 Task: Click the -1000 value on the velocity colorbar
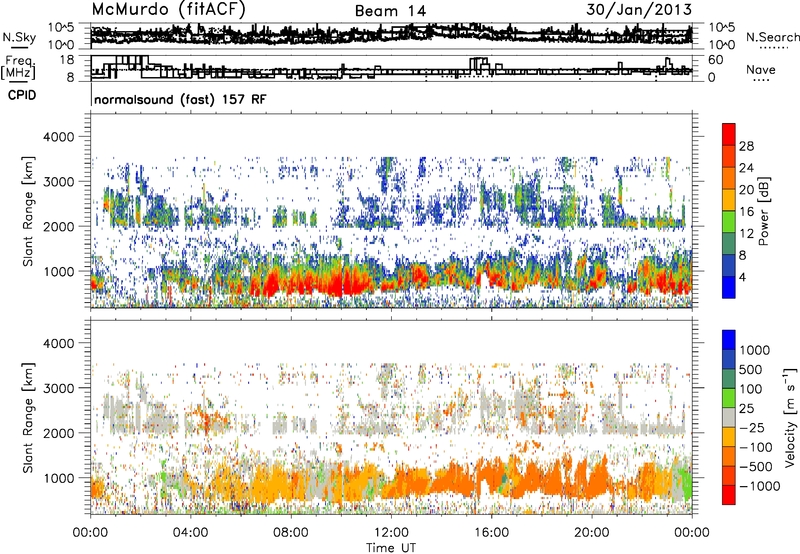pyautogui.click(x=760, y=486)
